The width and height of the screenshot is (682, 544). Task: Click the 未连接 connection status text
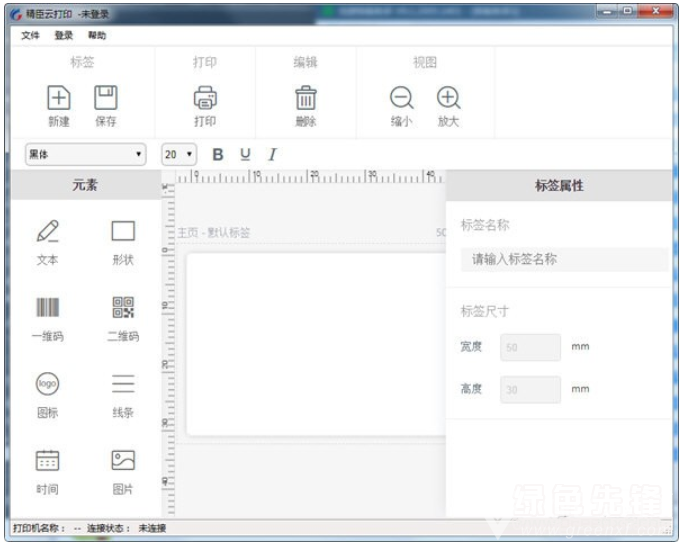(x=152, y=528)
